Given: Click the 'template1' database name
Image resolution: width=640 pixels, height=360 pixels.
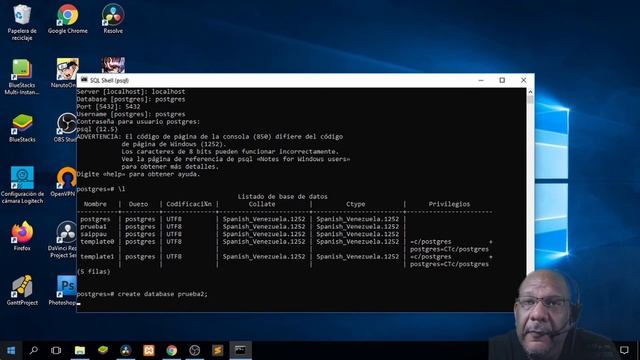Looking at the screenshot, I should pyautogui.click(x=97, y=257).
